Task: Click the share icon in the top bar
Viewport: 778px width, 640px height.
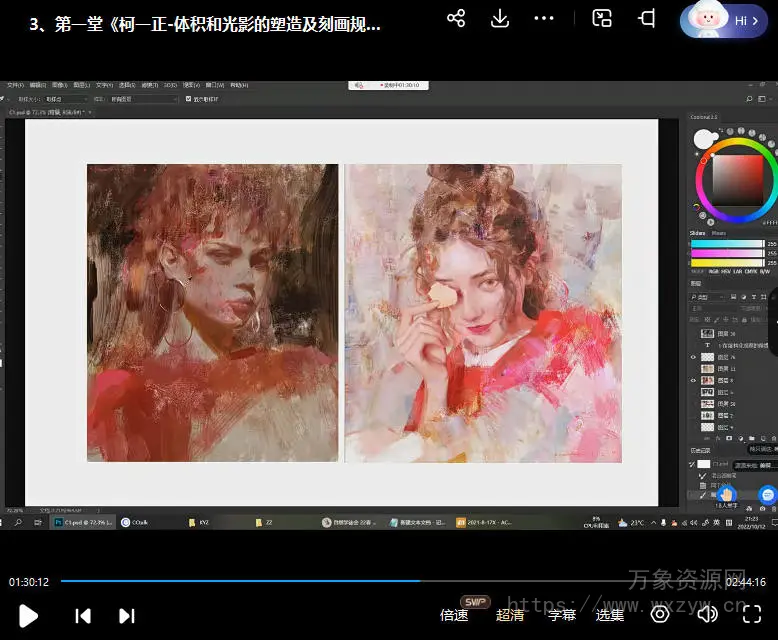Action: pos(456,19)
